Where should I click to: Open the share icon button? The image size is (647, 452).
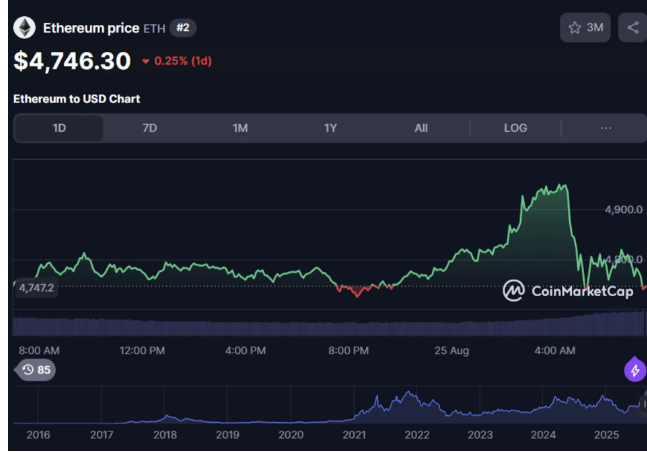pyautogui.click(x=633, y=28)
